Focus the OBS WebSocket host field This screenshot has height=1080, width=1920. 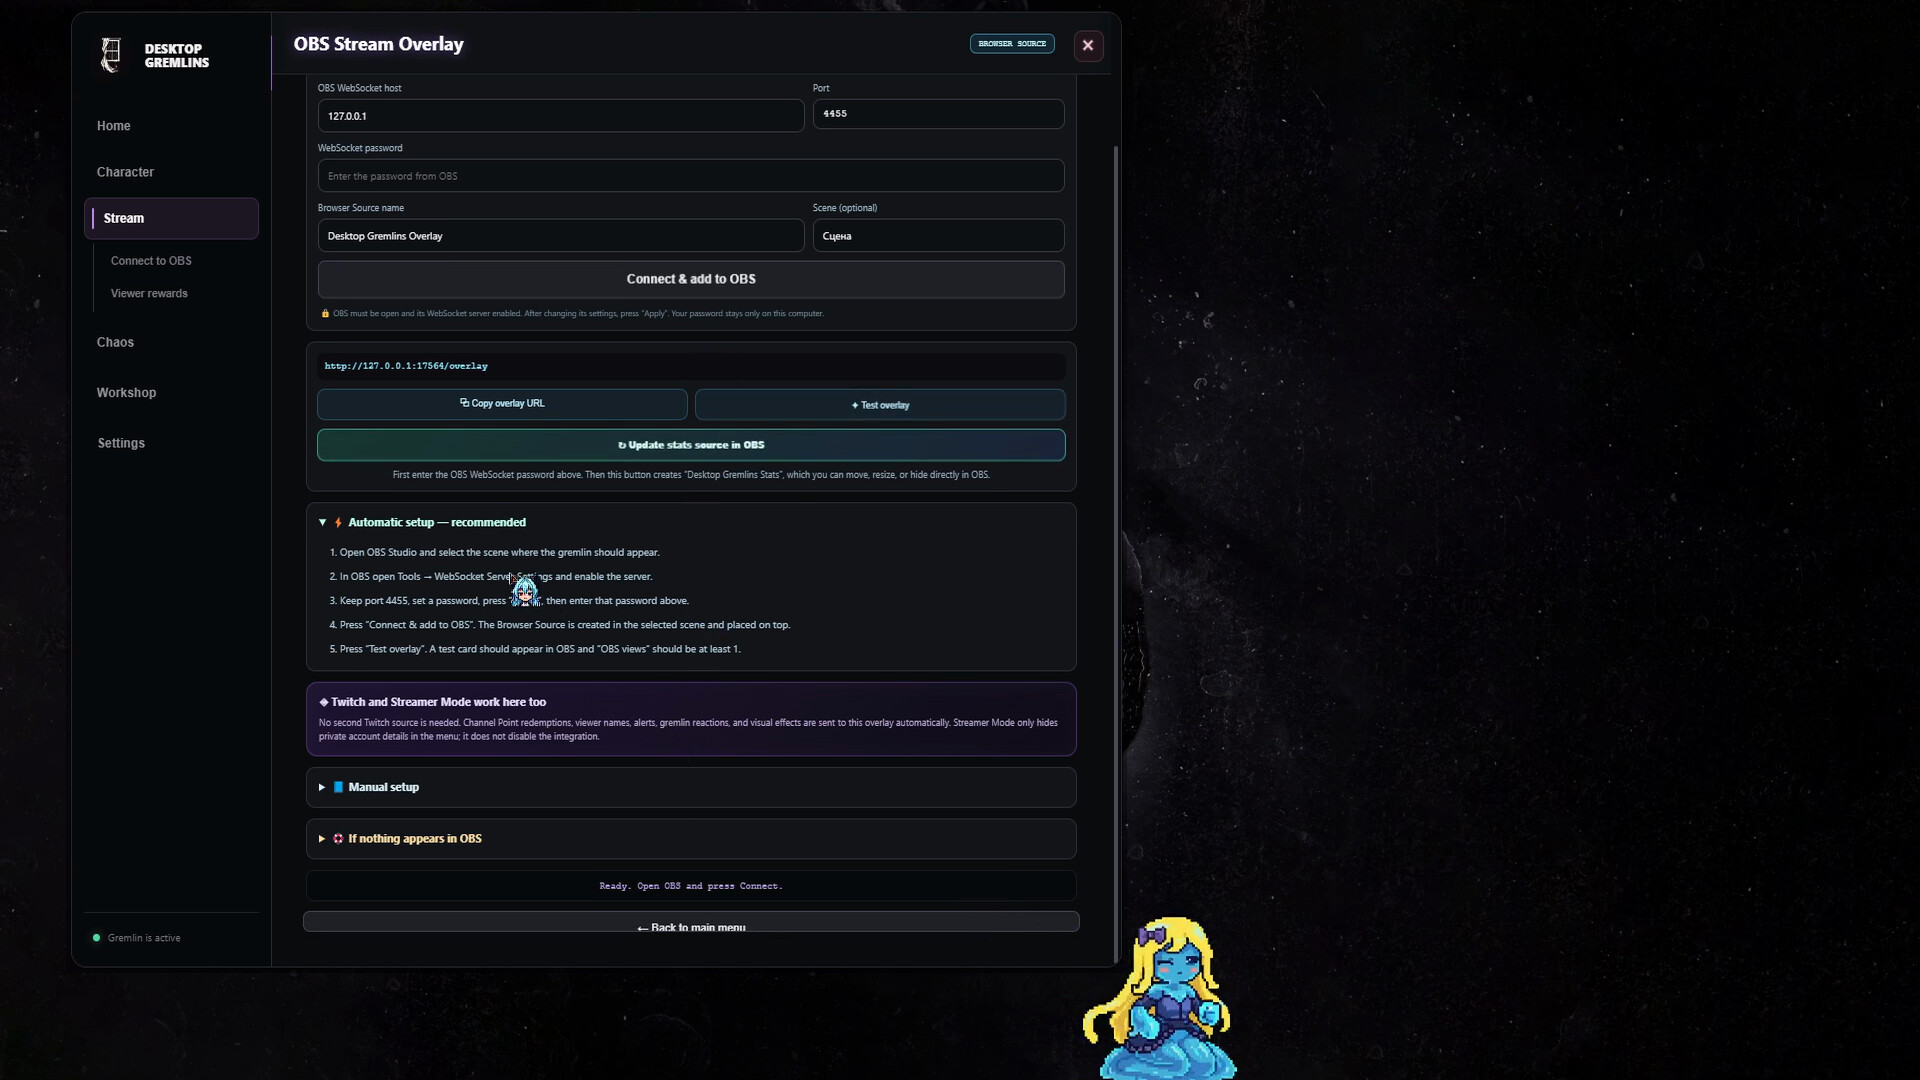561,115
